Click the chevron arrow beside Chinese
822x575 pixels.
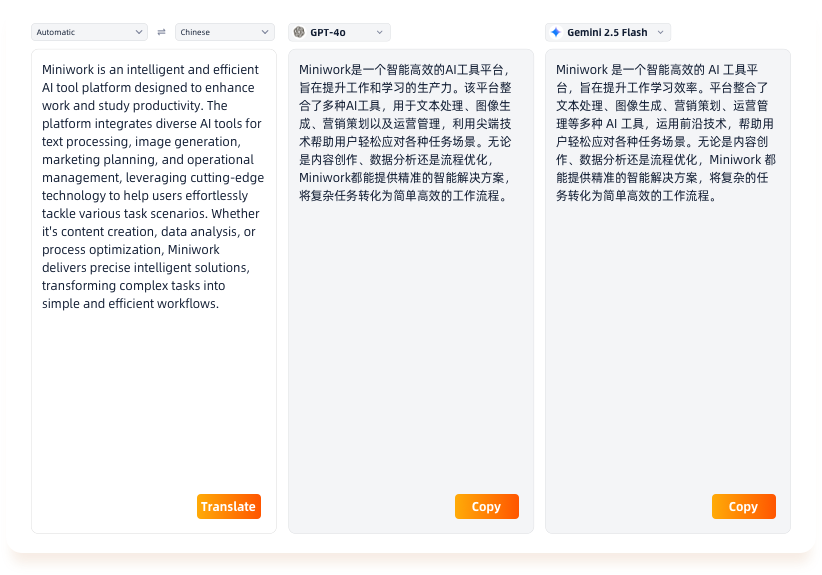pyautogui.click(x=265, y=32)
